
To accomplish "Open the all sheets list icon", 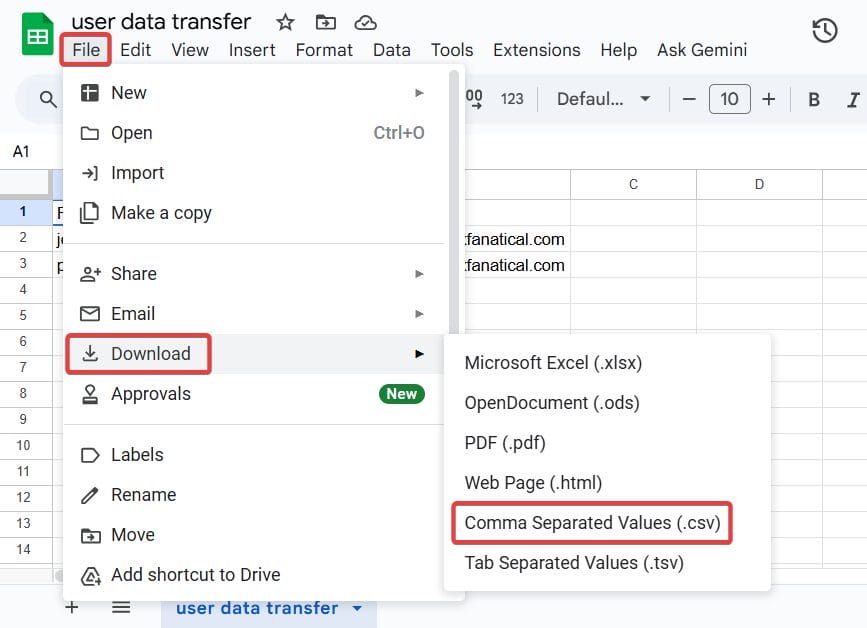I will point(121,607).
